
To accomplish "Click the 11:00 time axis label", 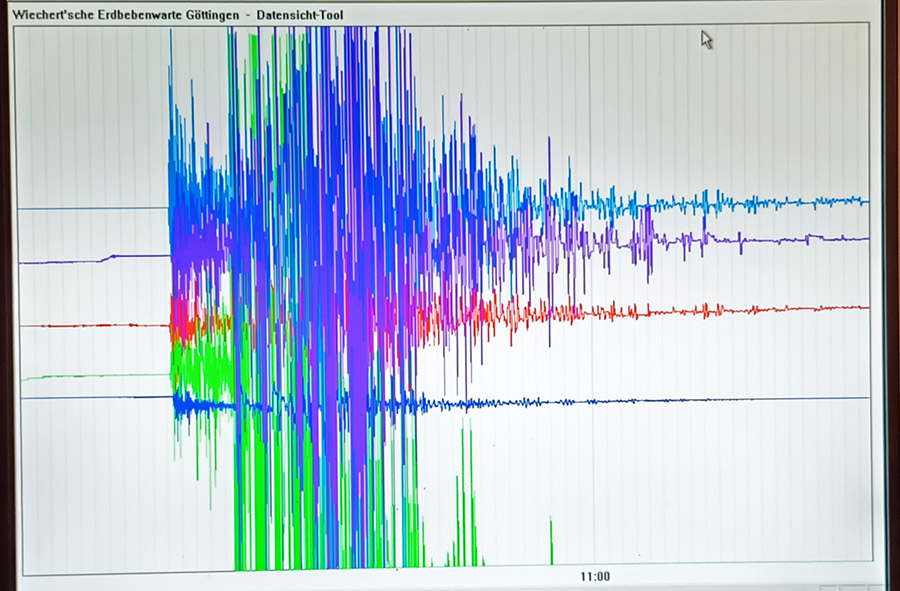I will tap(595, 577).
